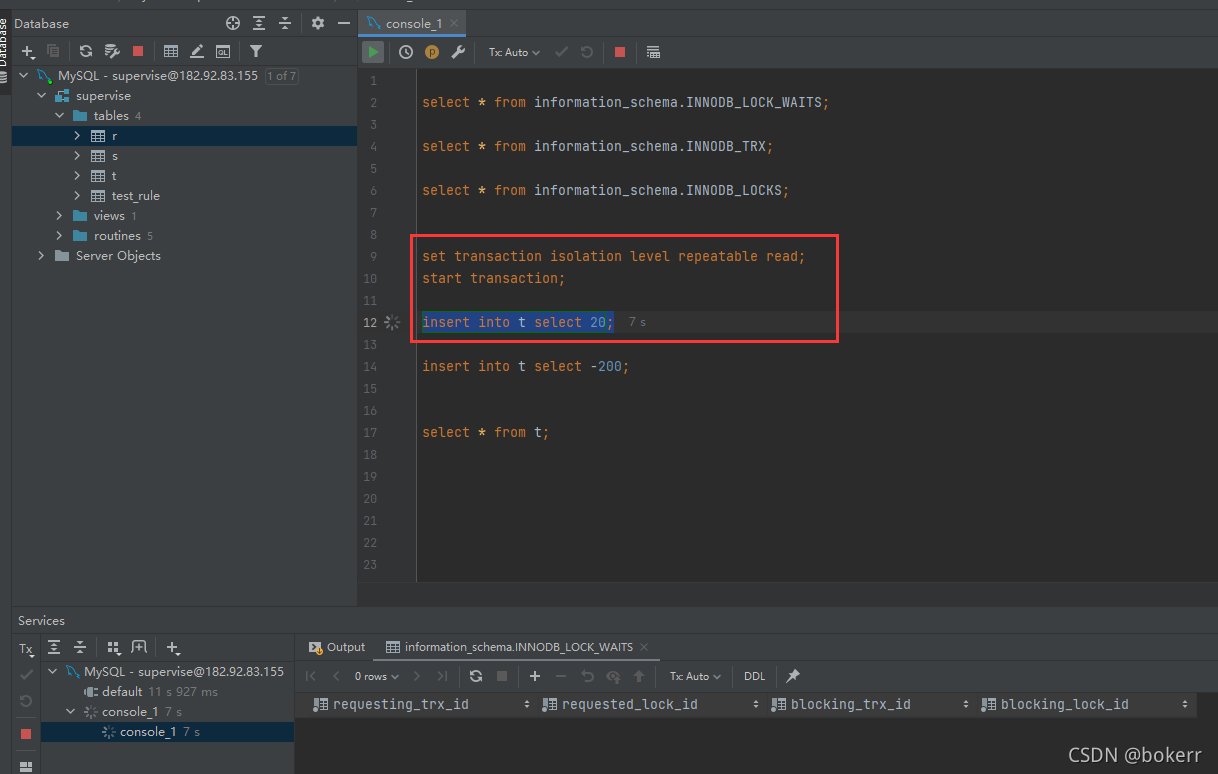
Task: Click the '1 of 7' schemas badge
Action: [281, 76]
